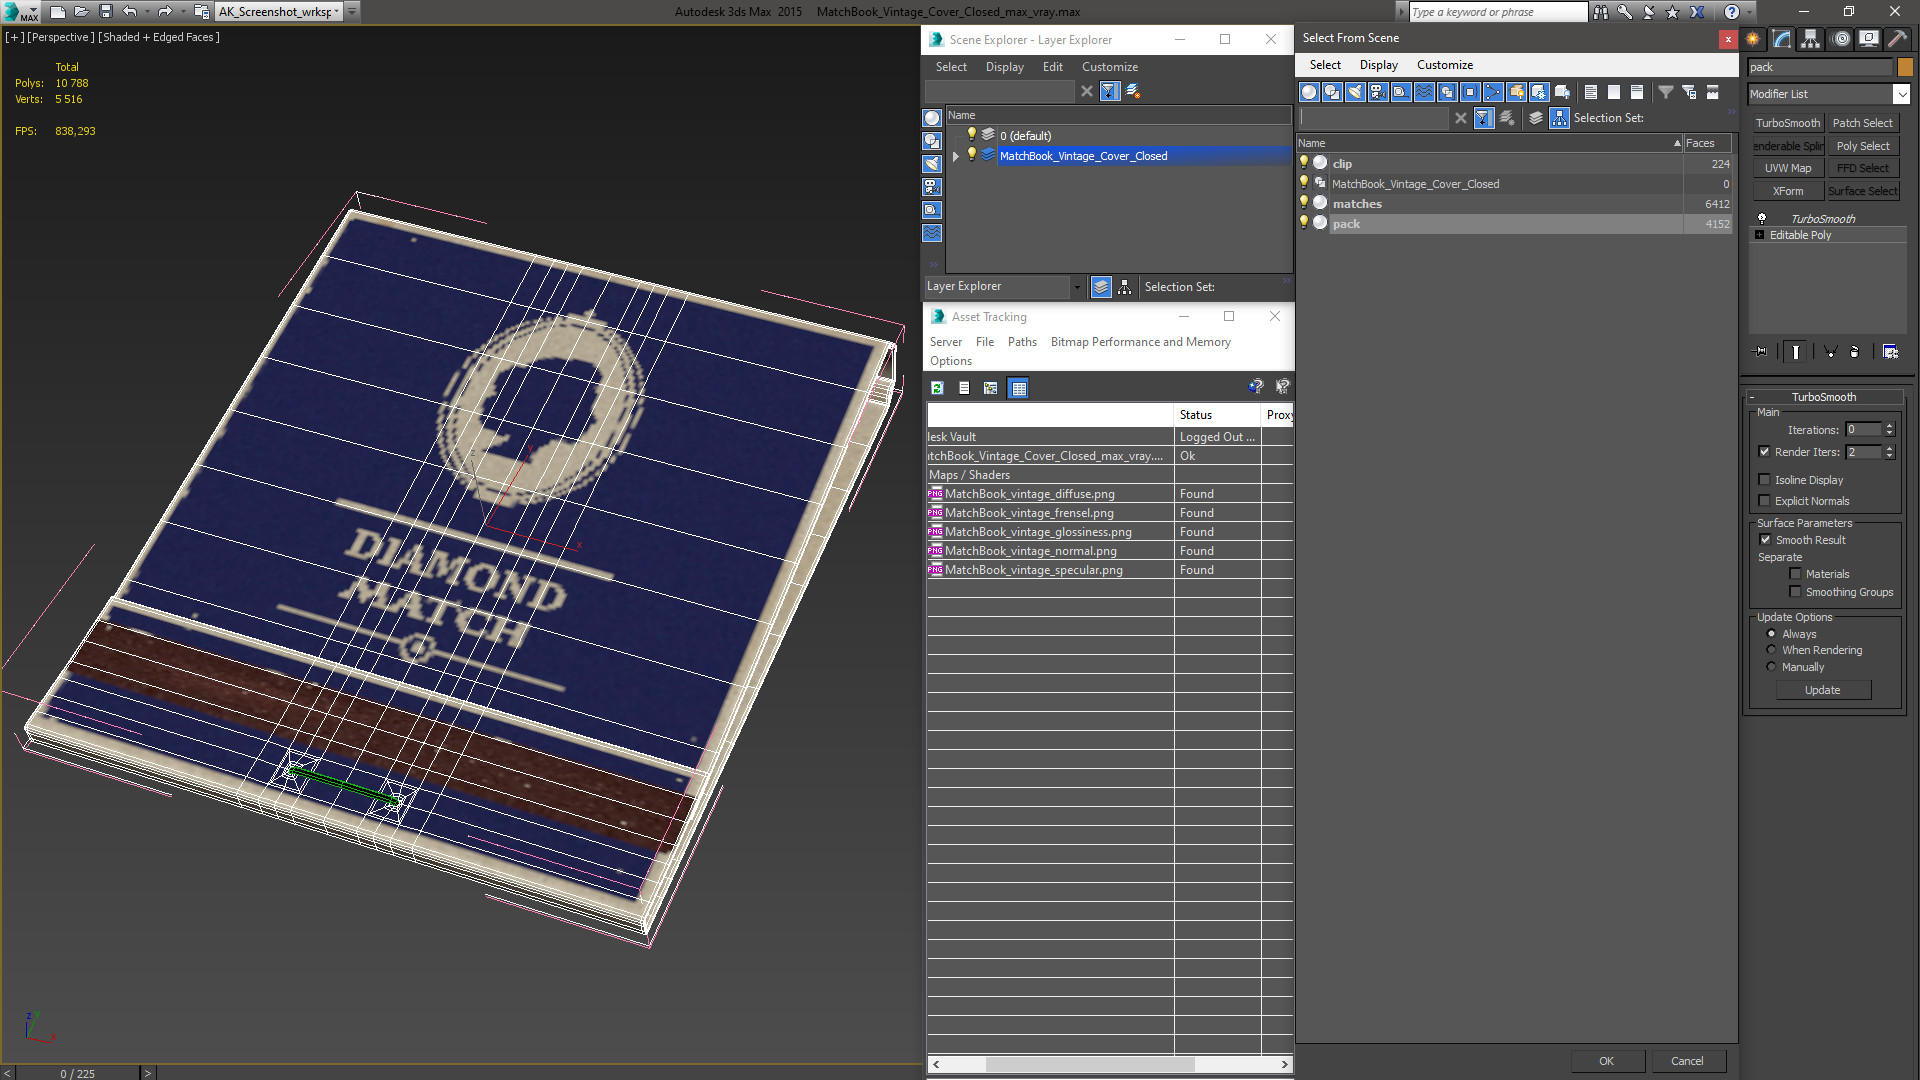Increase Iterations spinner arrow

pos(1890,426)
